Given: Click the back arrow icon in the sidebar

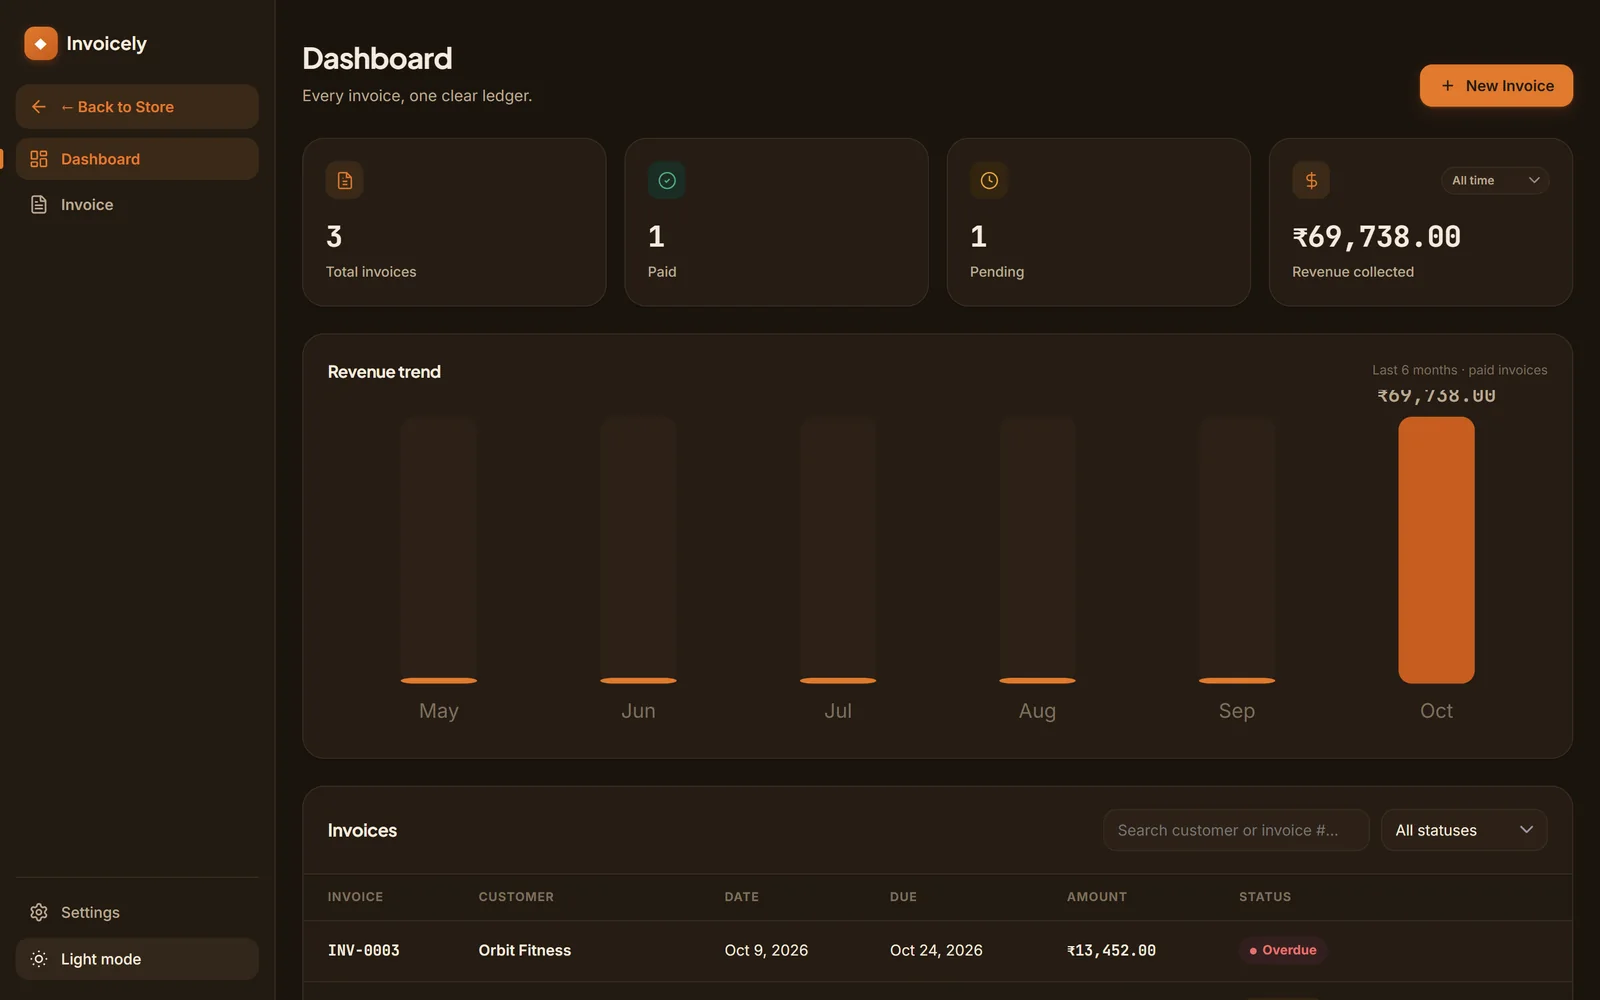Looking at the screenshot, I should click(x=39, y=107).
